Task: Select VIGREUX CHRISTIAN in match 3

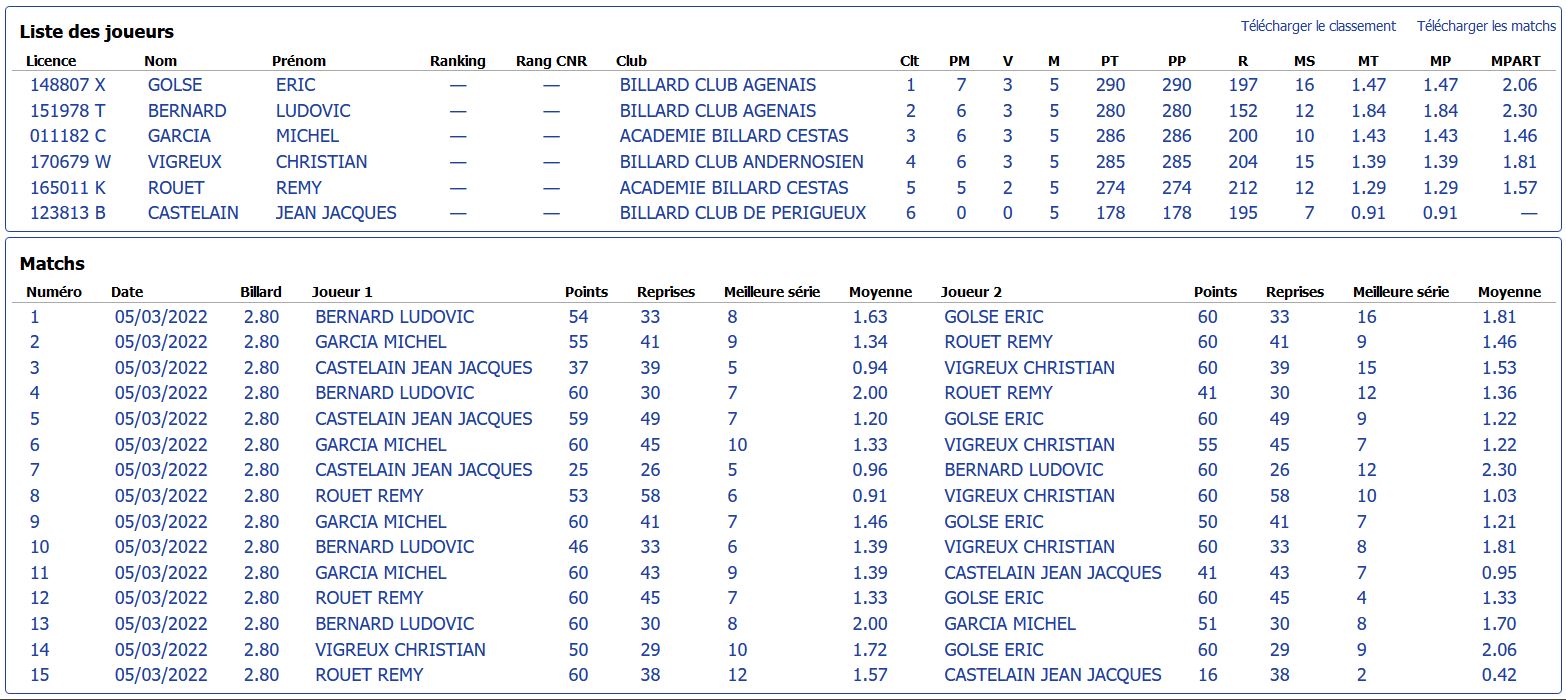Action: (1029, 368)
